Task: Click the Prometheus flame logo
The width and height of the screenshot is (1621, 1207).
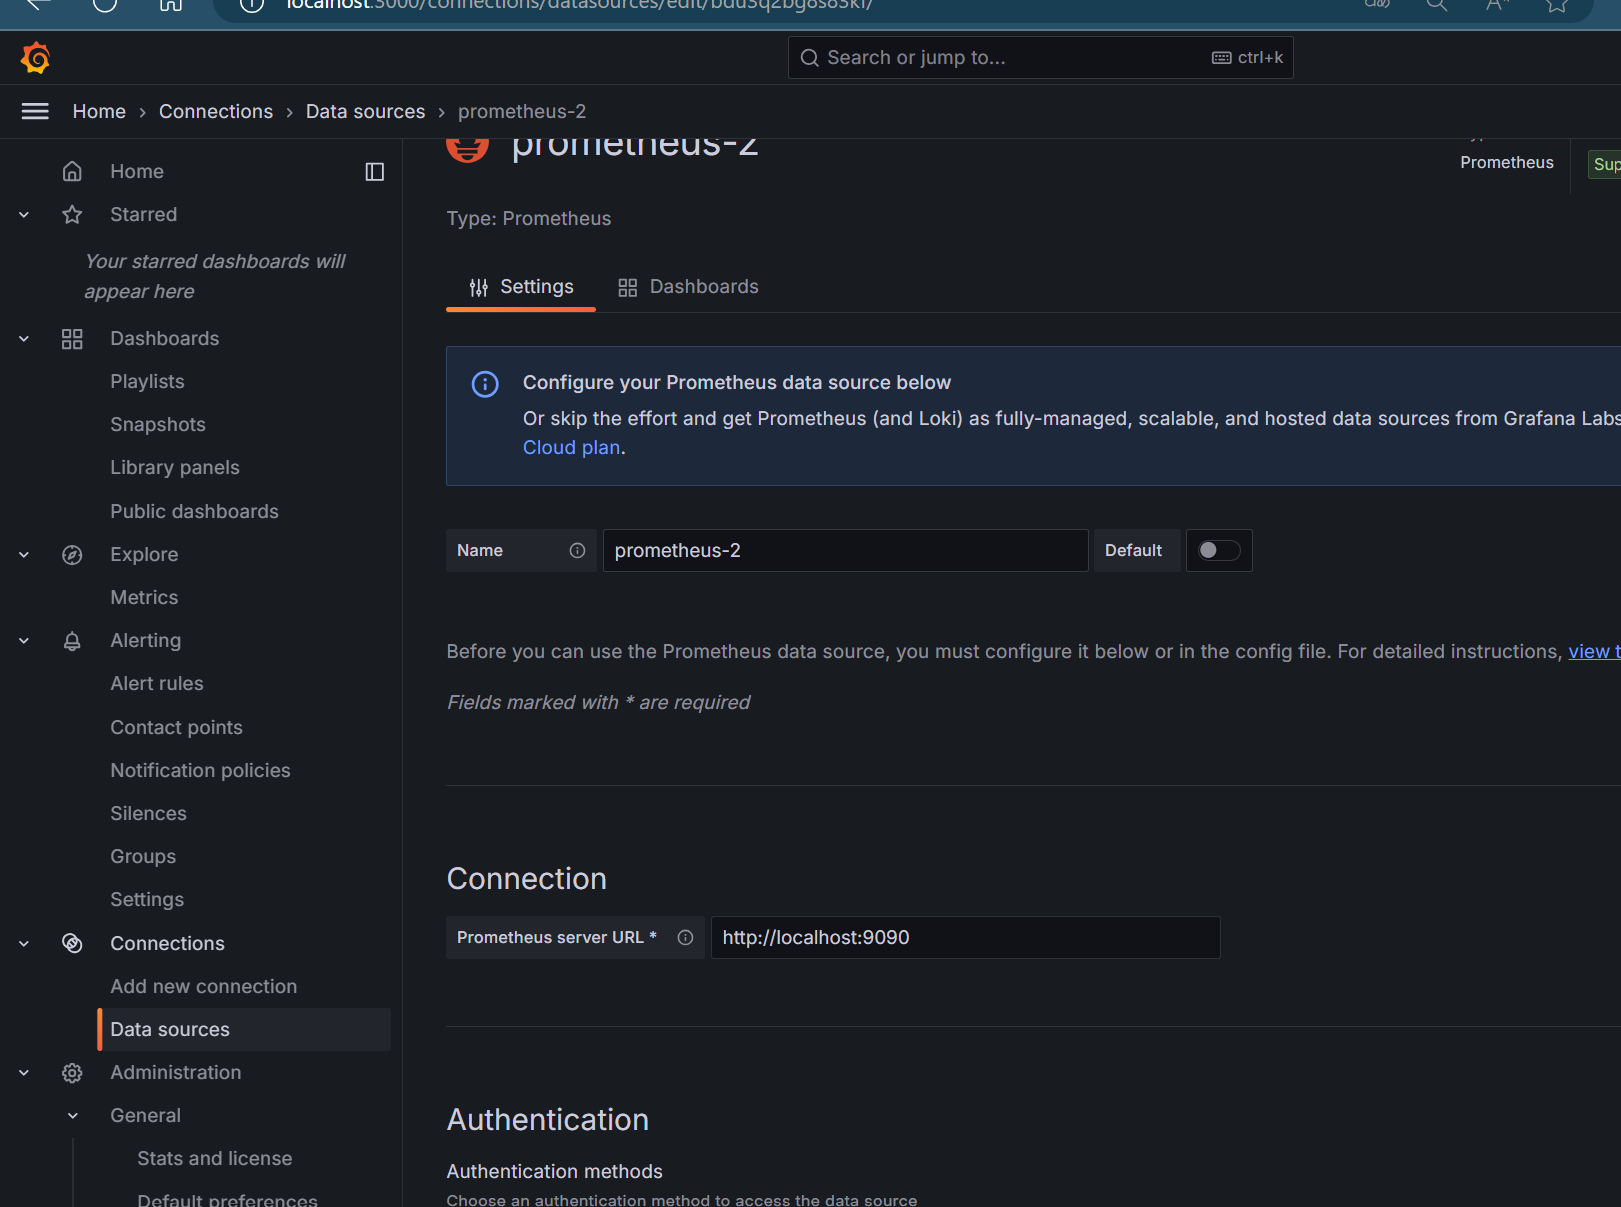Action: tap(468, 148)
